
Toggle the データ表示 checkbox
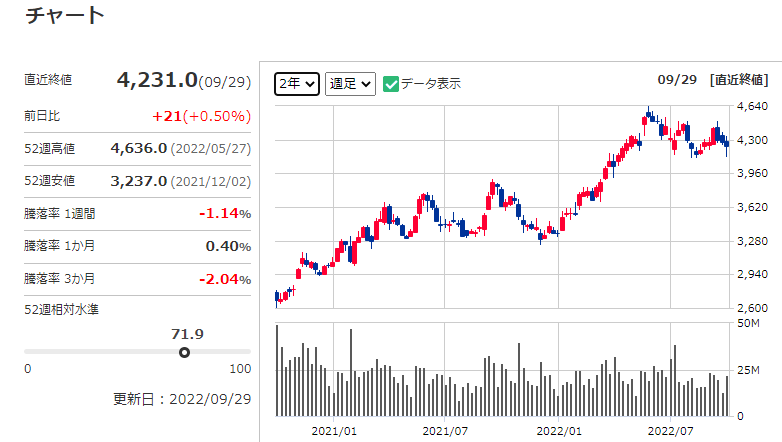[x=391, y=84]
